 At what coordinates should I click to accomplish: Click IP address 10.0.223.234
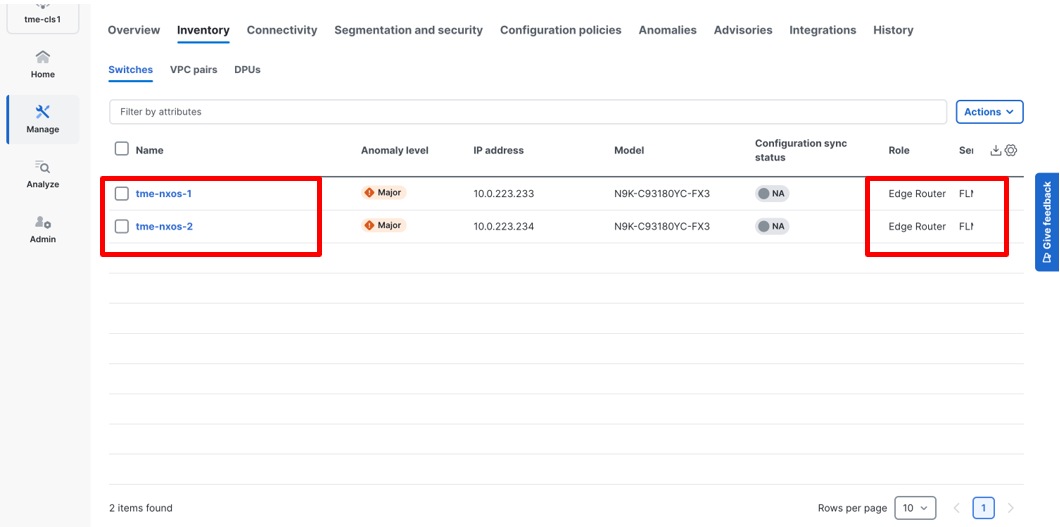click(x=504, y=226)
